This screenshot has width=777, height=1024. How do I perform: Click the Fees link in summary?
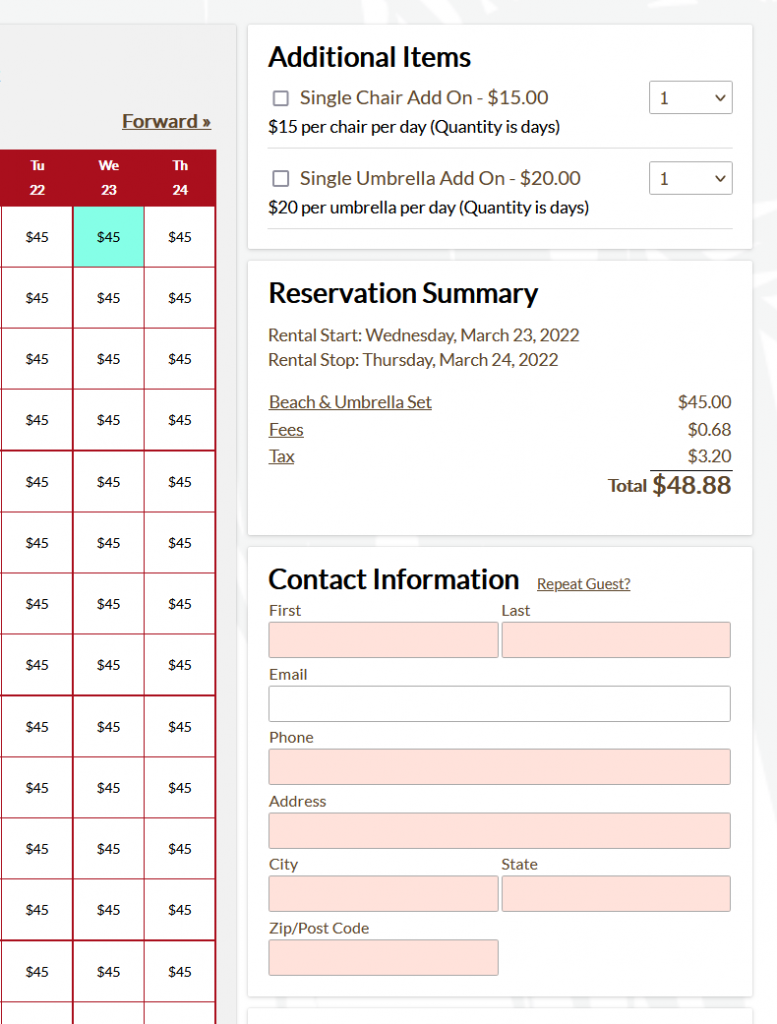click(286, 430)
